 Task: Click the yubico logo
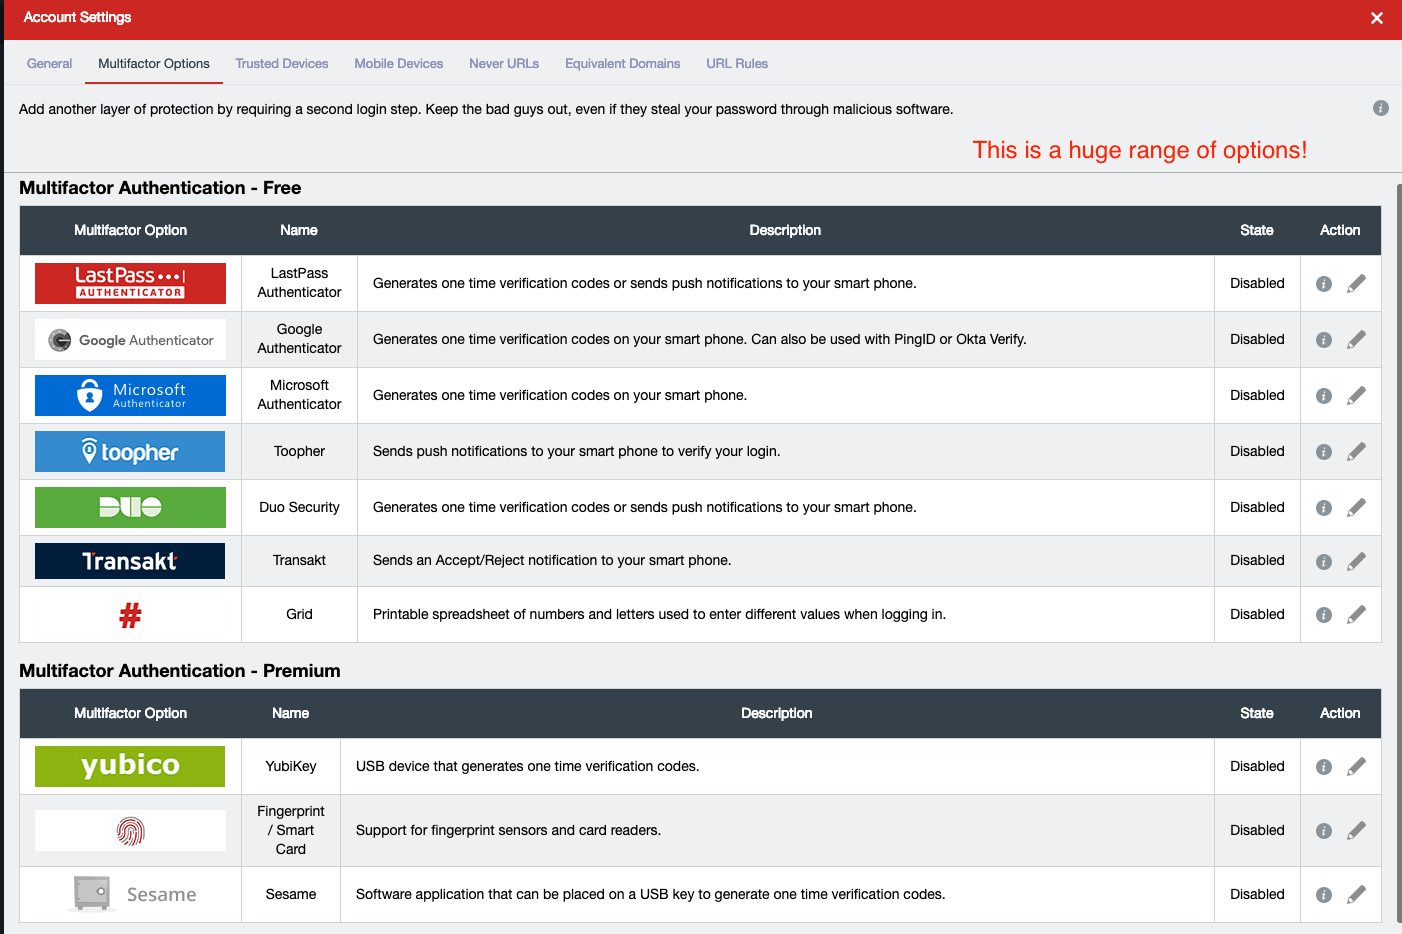pyautogui.click(x=130, y=766)
